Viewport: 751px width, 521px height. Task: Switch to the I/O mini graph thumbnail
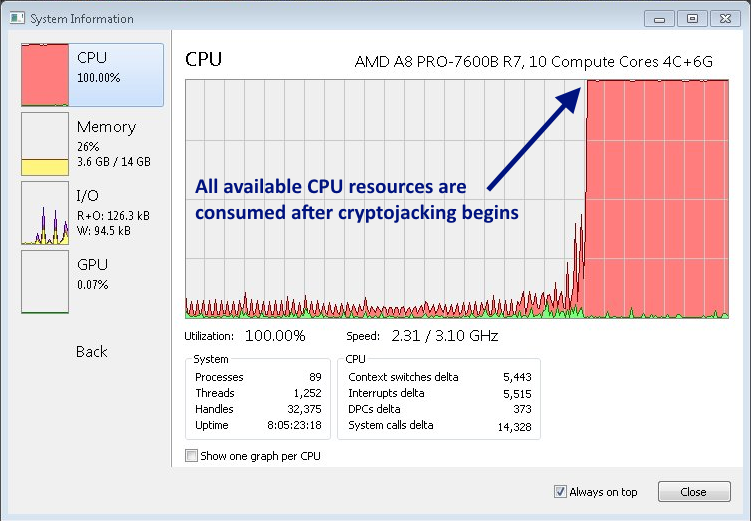pyautogui.click(x=45, y=213)
